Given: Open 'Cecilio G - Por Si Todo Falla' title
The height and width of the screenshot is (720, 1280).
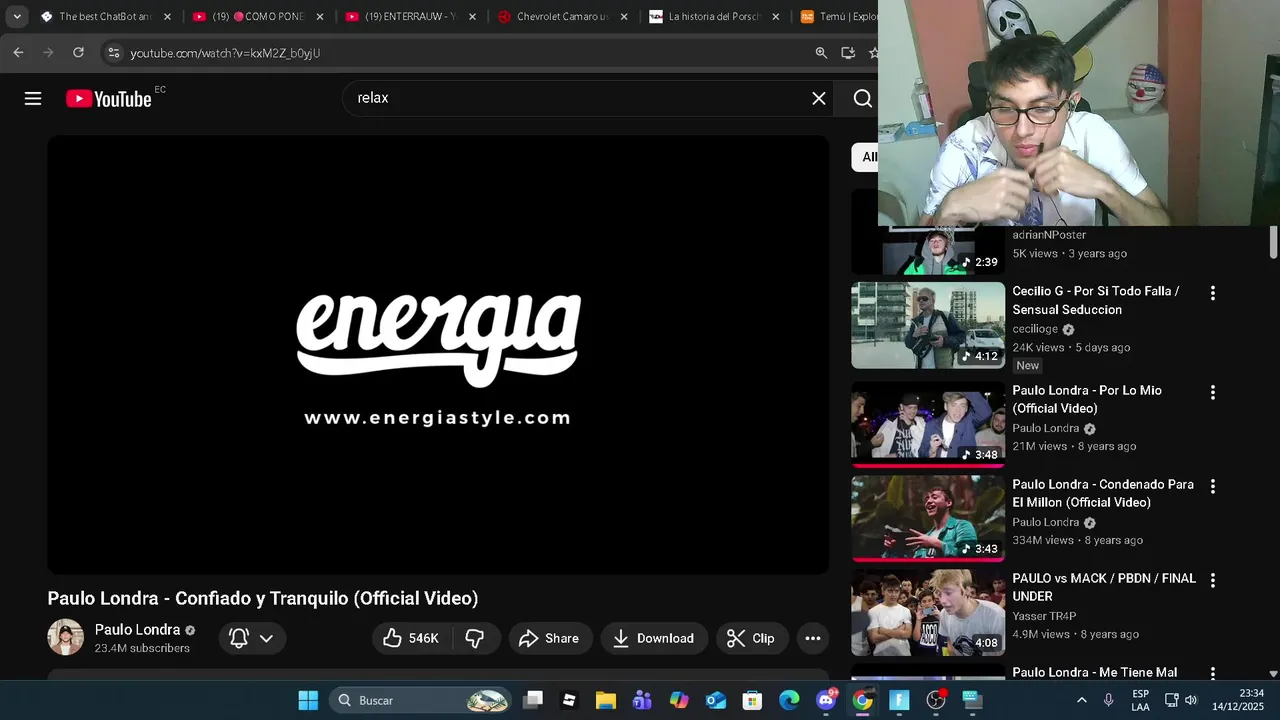Looking at the screenshot, I should pyautogui.click(x=1096, y=300).
